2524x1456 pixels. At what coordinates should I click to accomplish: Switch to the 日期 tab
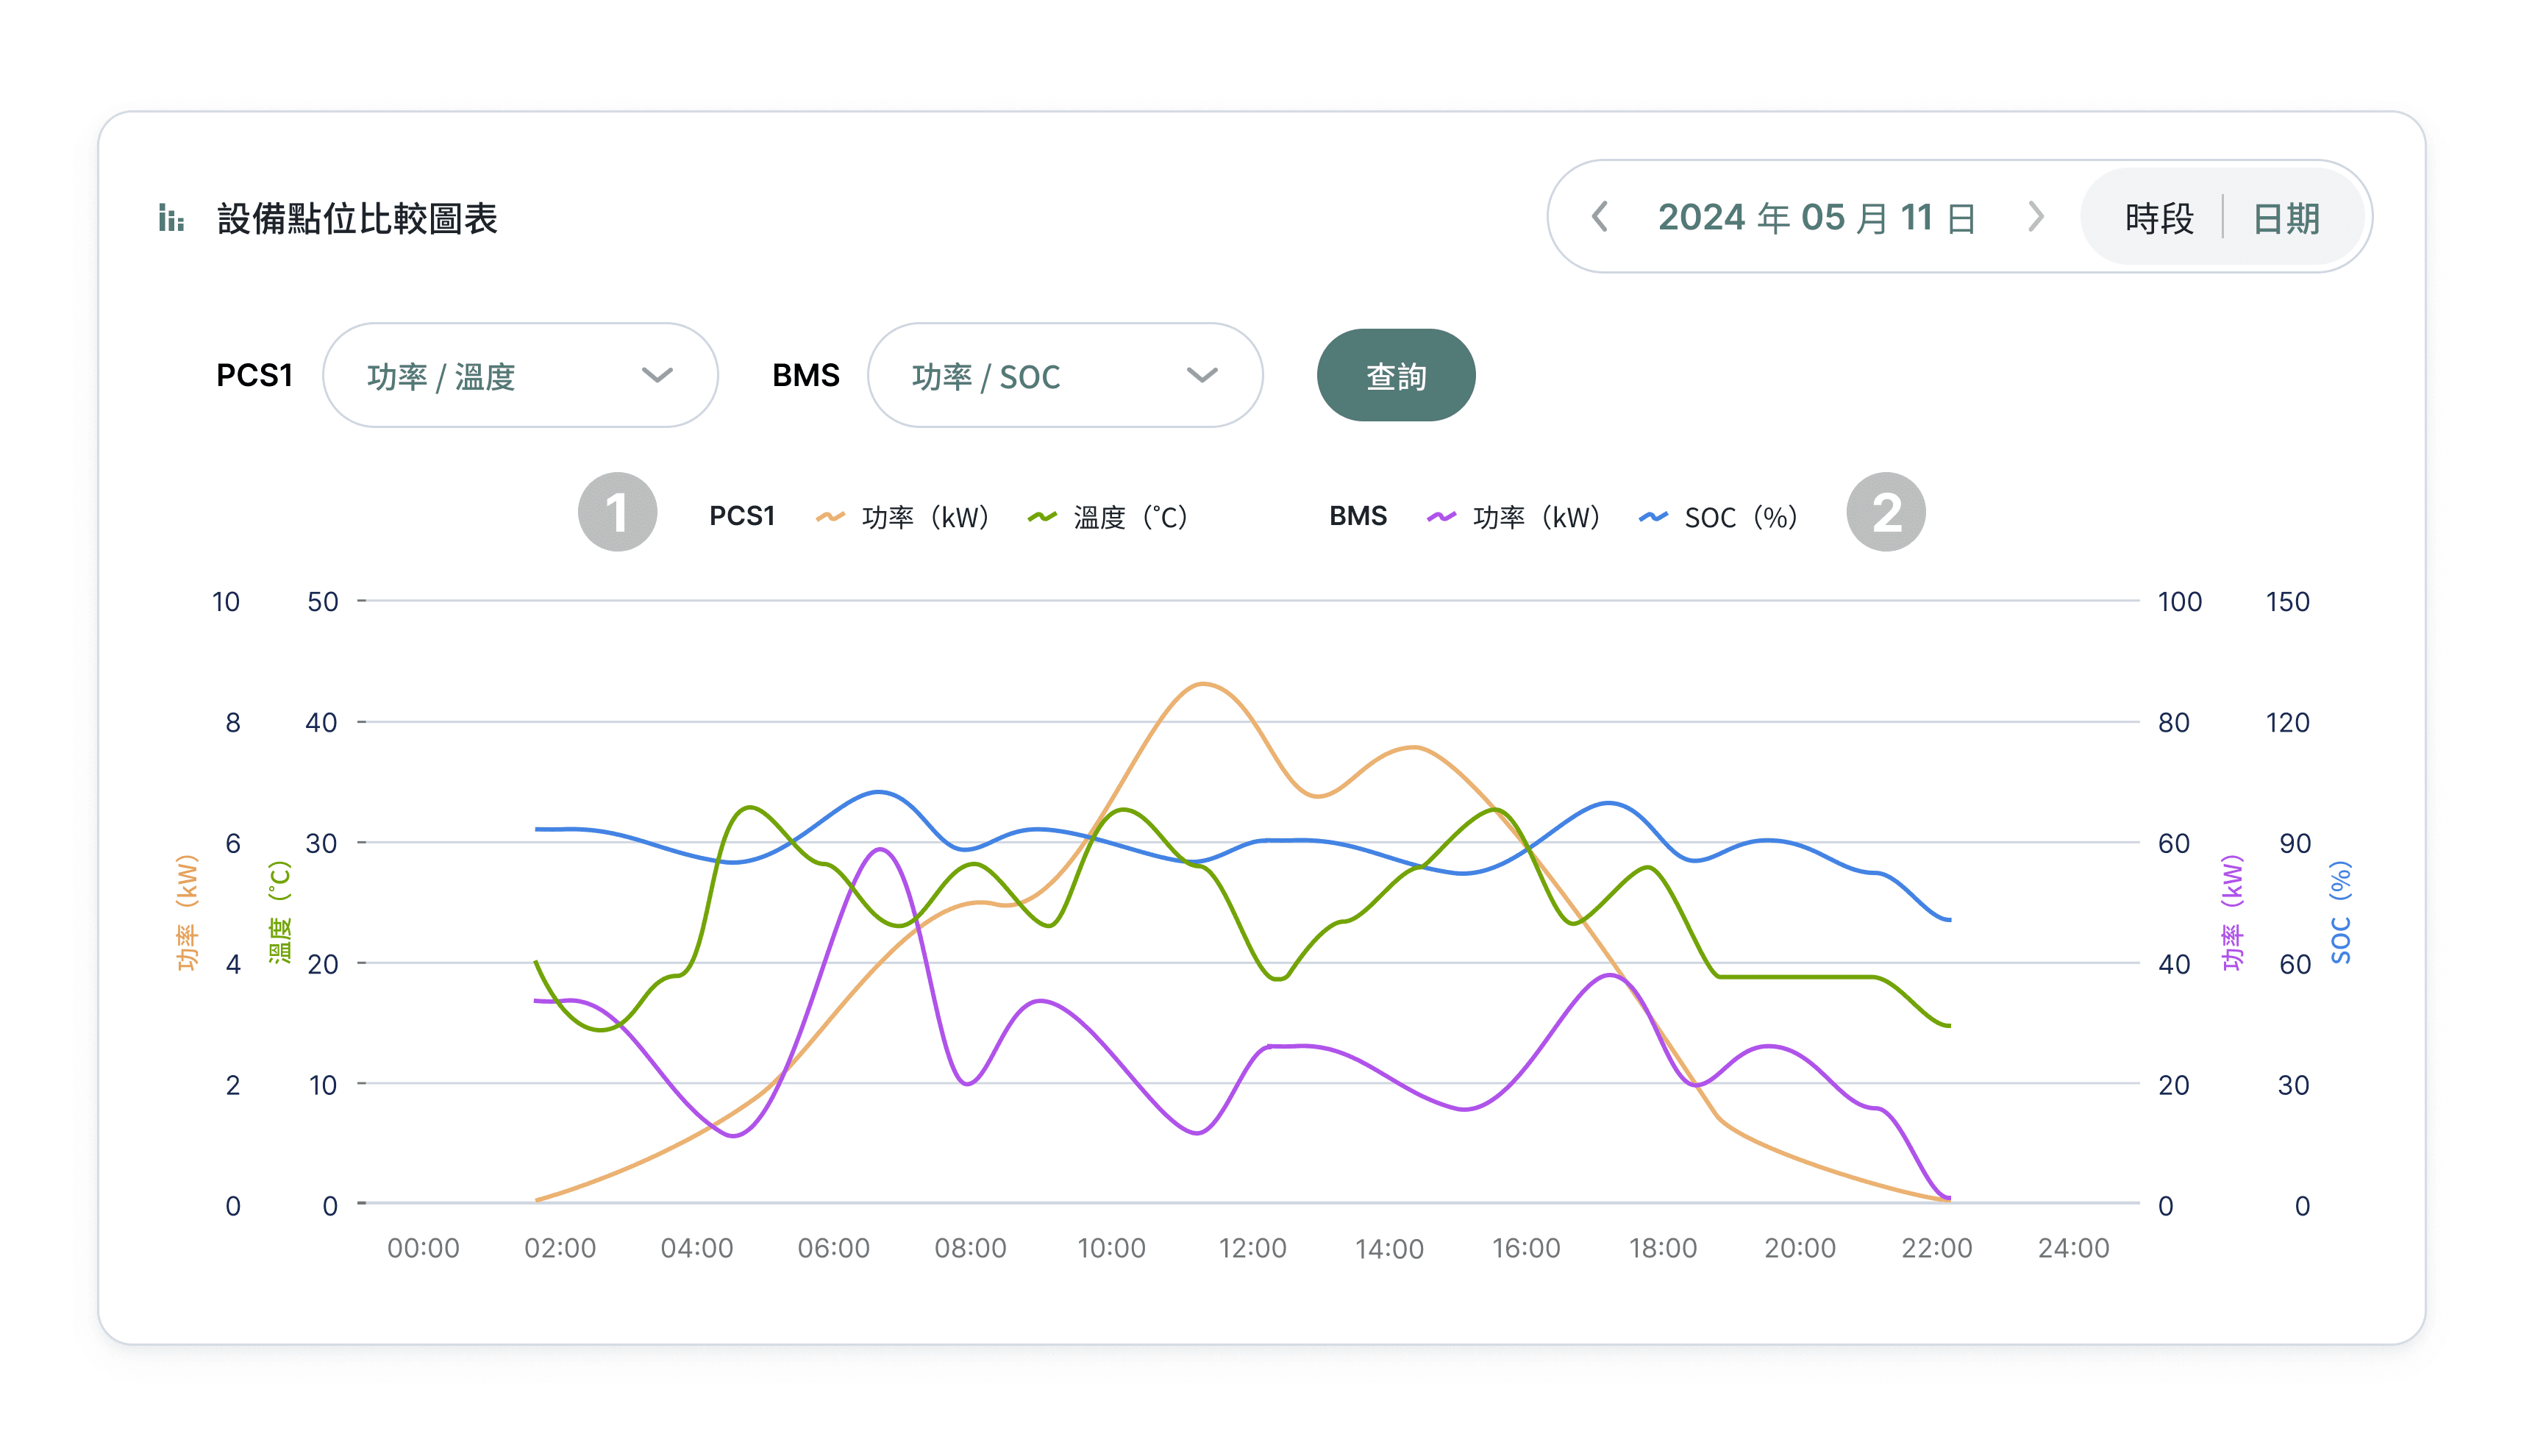pos(2286,217)
